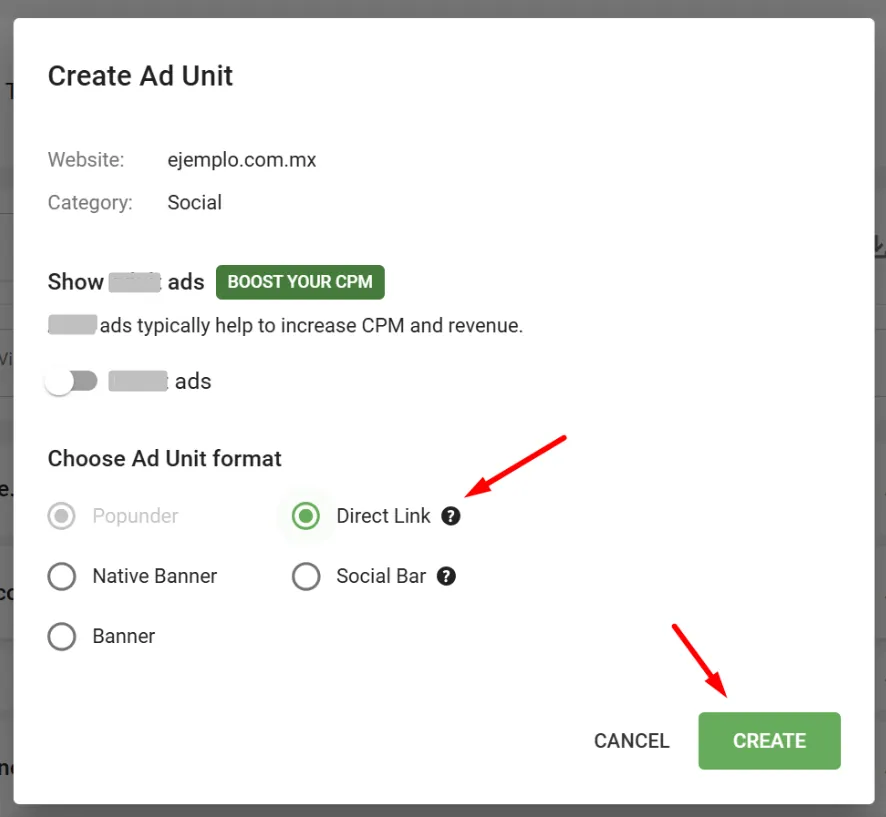Image resolution: width=886 pixels, height=817 pixels.
Task: Click the Social Bar label text
Action: 381,576
